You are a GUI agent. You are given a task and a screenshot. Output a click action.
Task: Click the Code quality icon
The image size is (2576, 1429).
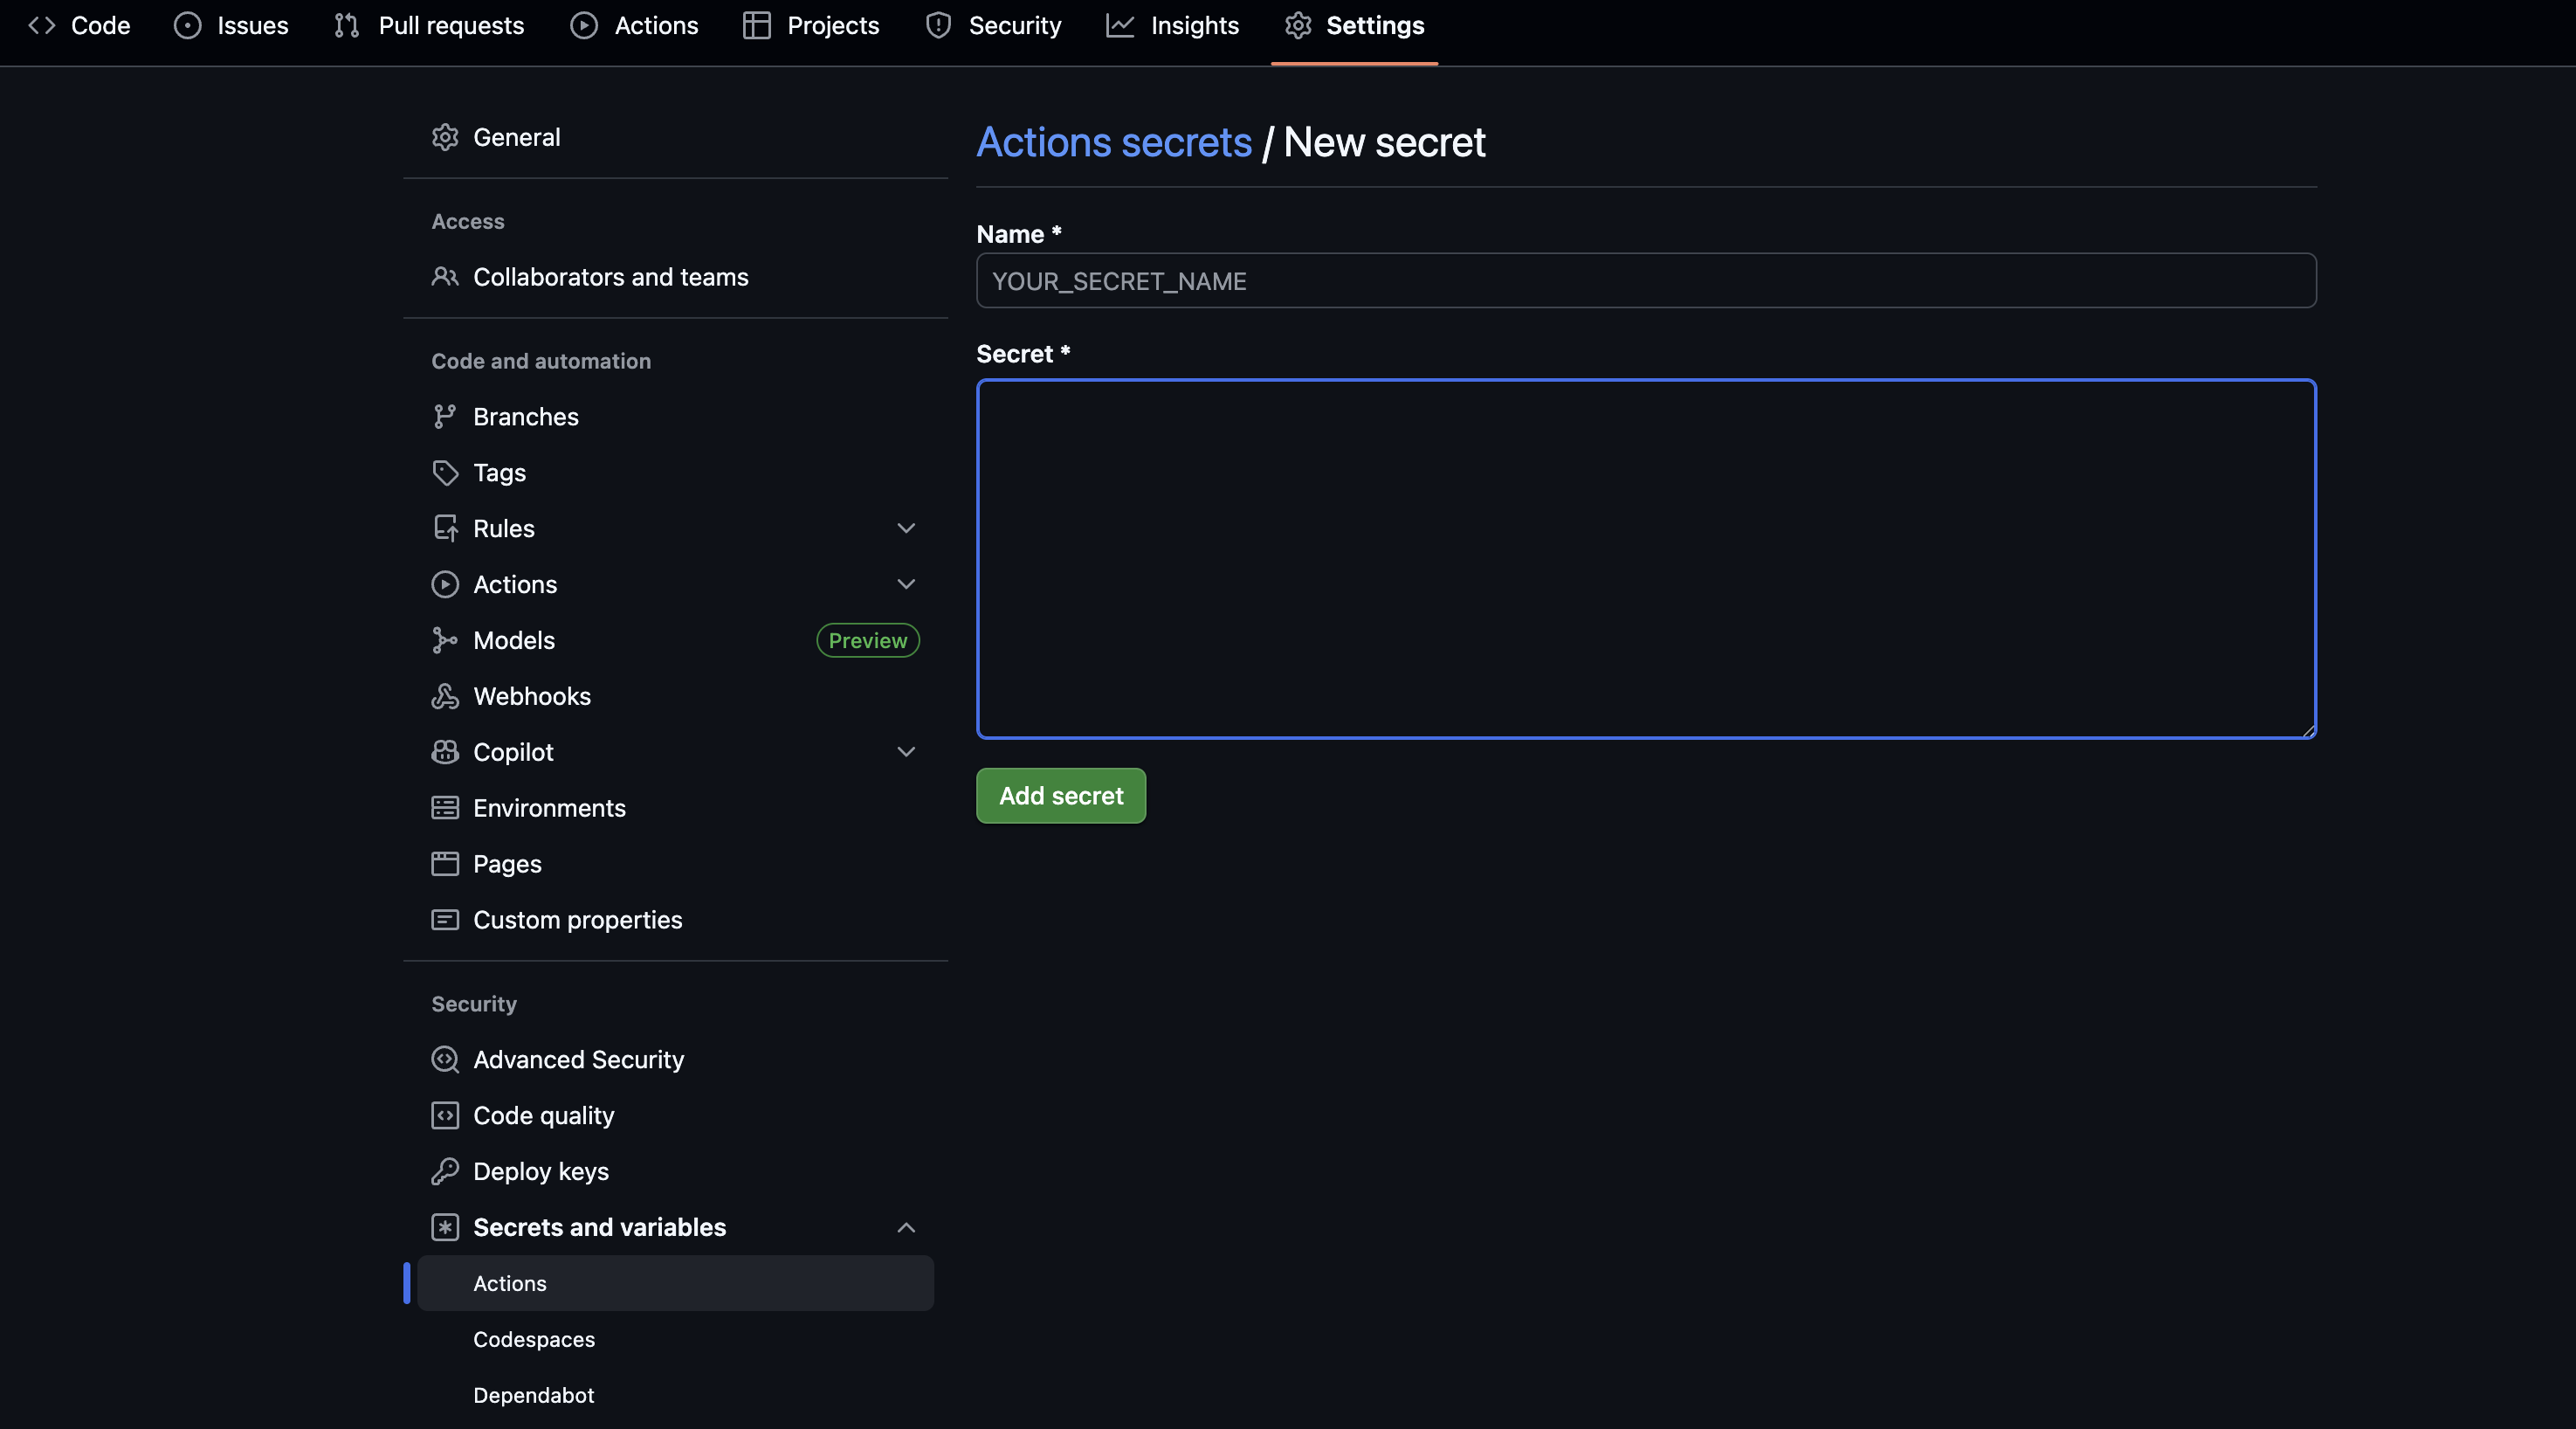pos(445,1115)
